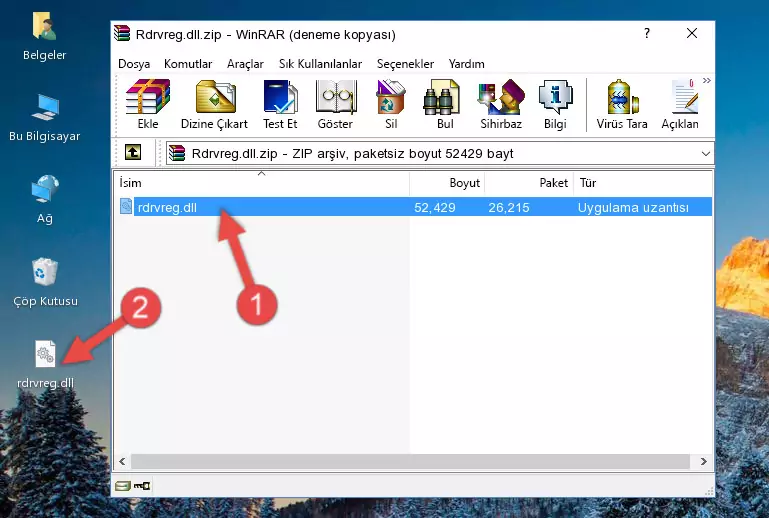The height and width of the screenshot is (518, 769).
Task: Click the horizontal scrollbar left arrow
Action: pos(122,461)
